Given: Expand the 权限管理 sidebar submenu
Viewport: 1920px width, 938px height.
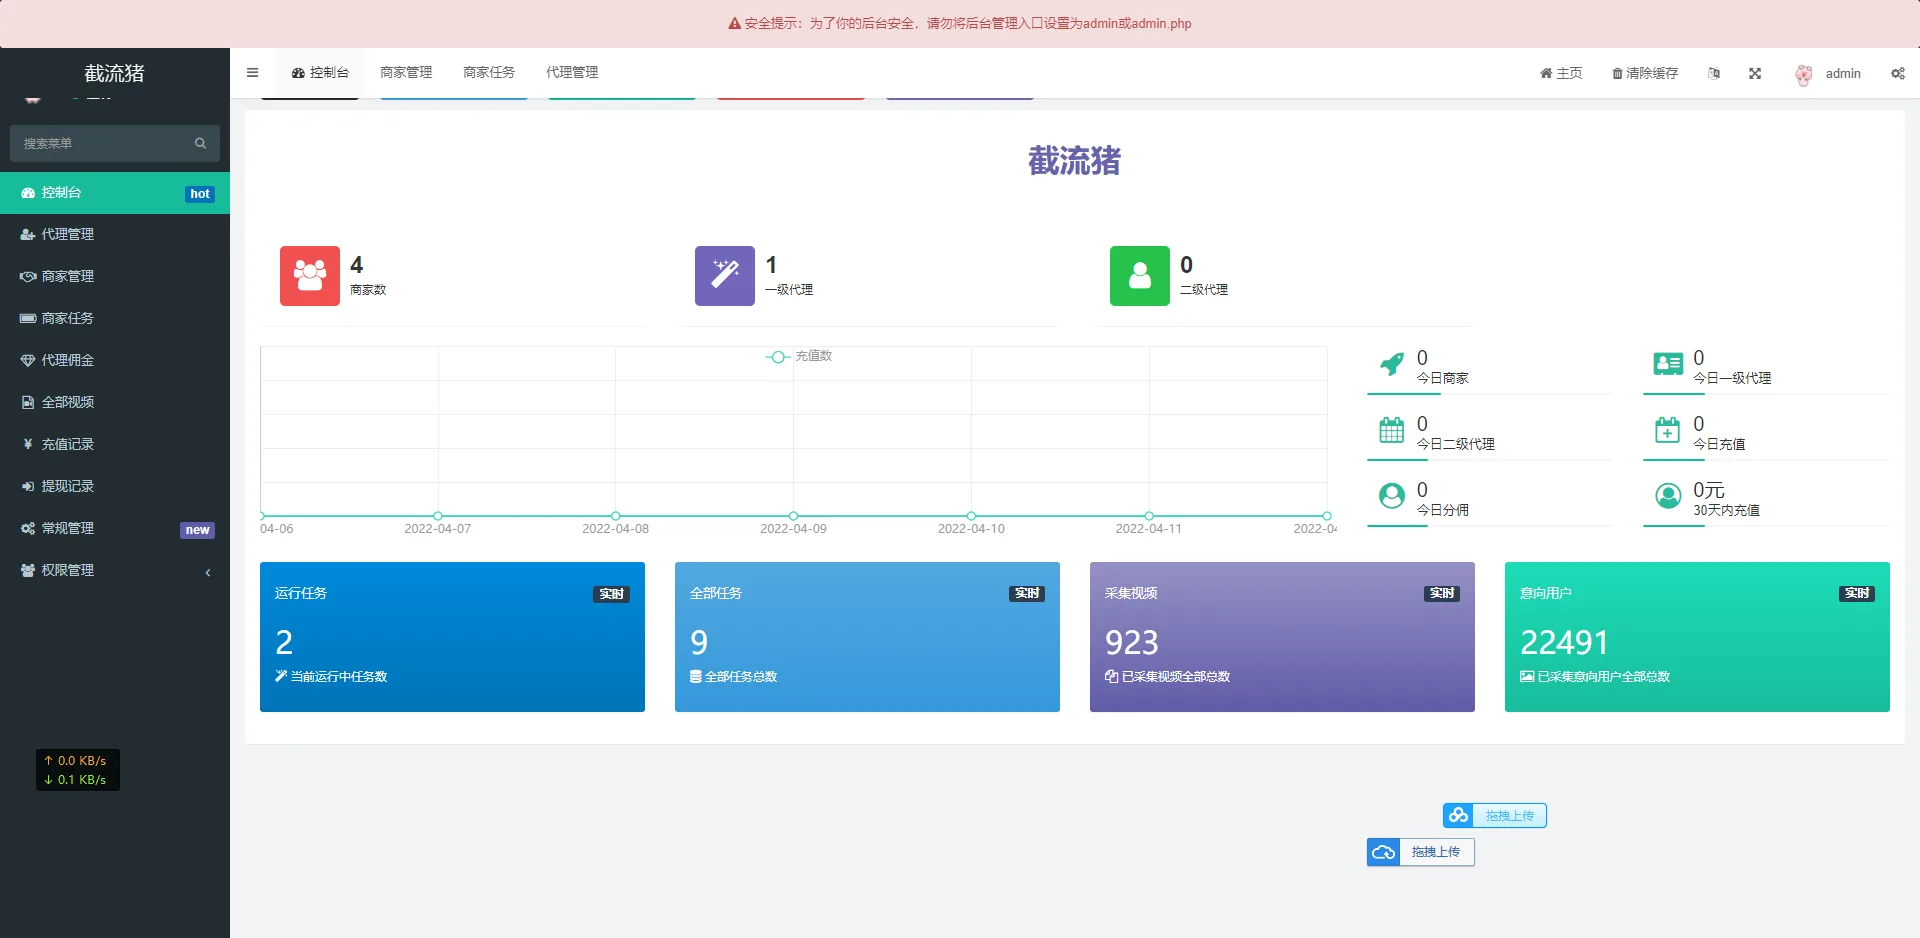Looking at the screenshot, I should coord(115,570).
